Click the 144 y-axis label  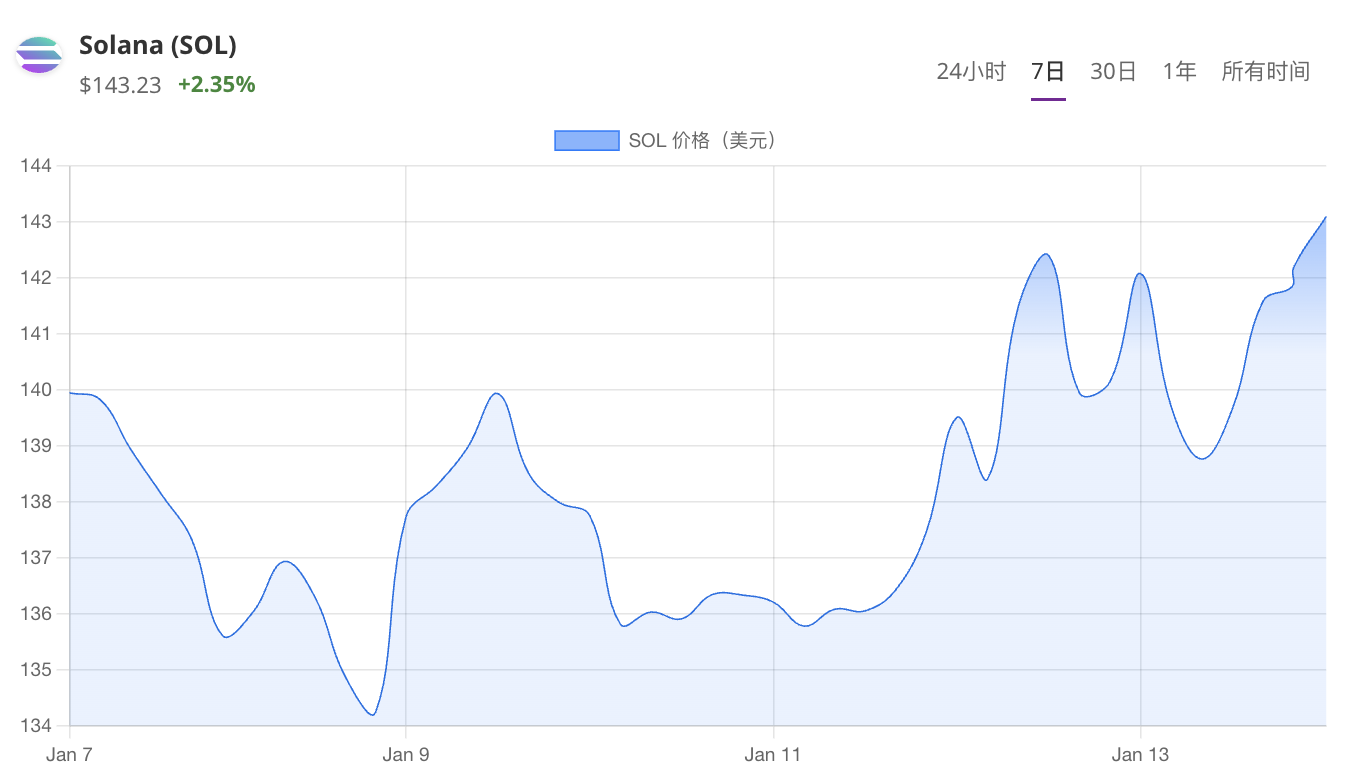(x=36, y=166)
